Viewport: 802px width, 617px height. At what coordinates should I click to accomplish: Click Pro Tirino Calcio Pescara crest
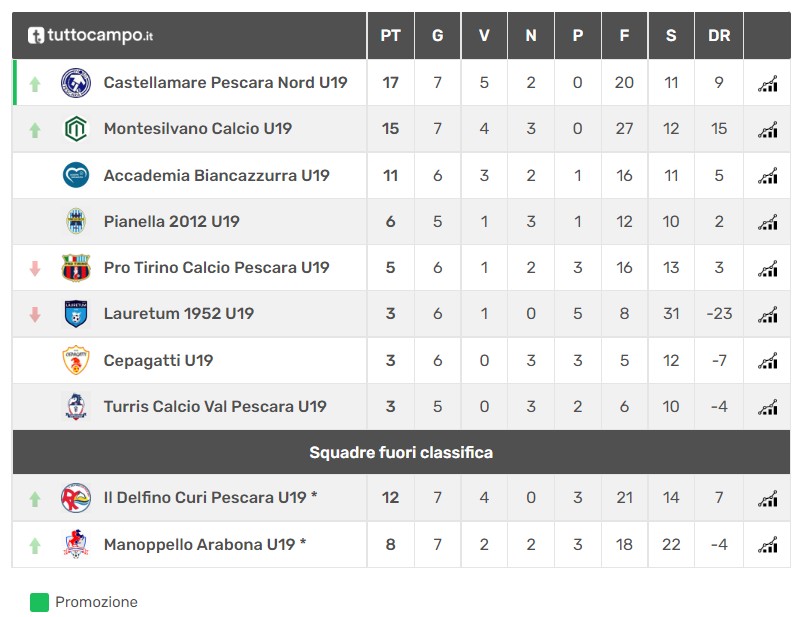coord(76,267)
